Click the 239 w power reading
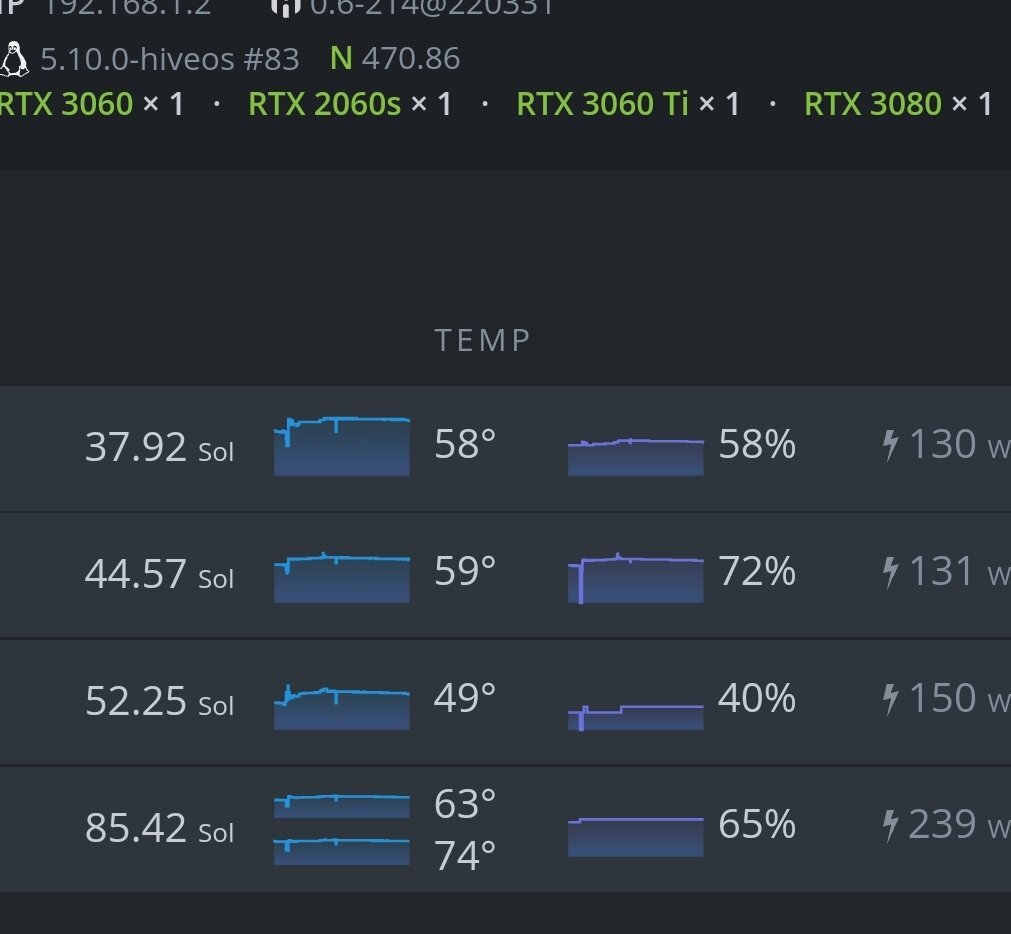This screenshot has width=1011, height=934. coord(960,824)
